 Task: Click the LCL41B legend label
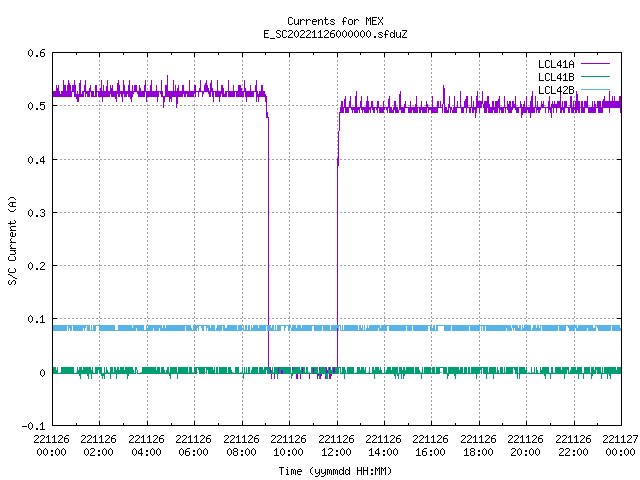pyautogui.click(x=556, y=77)
